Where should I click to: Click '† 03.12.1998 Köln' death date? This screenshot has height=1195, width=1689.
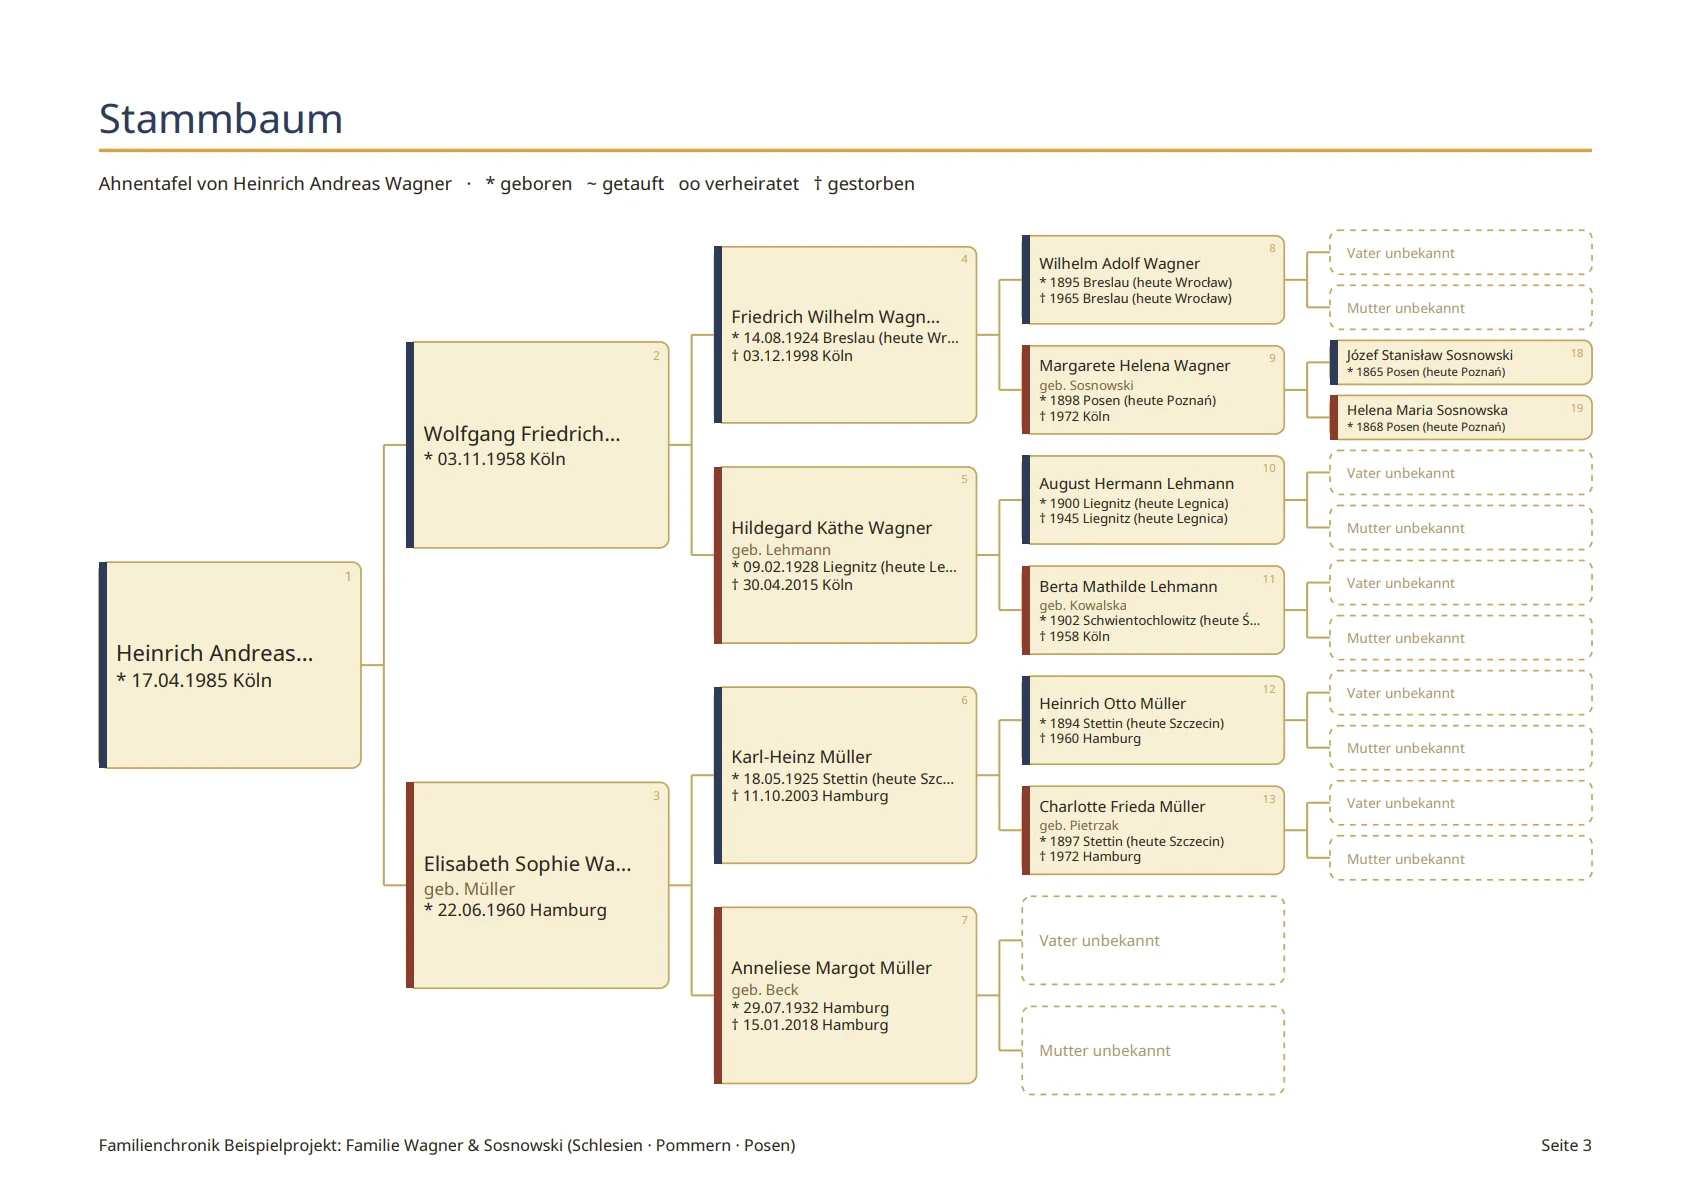[x=792, y=356]
